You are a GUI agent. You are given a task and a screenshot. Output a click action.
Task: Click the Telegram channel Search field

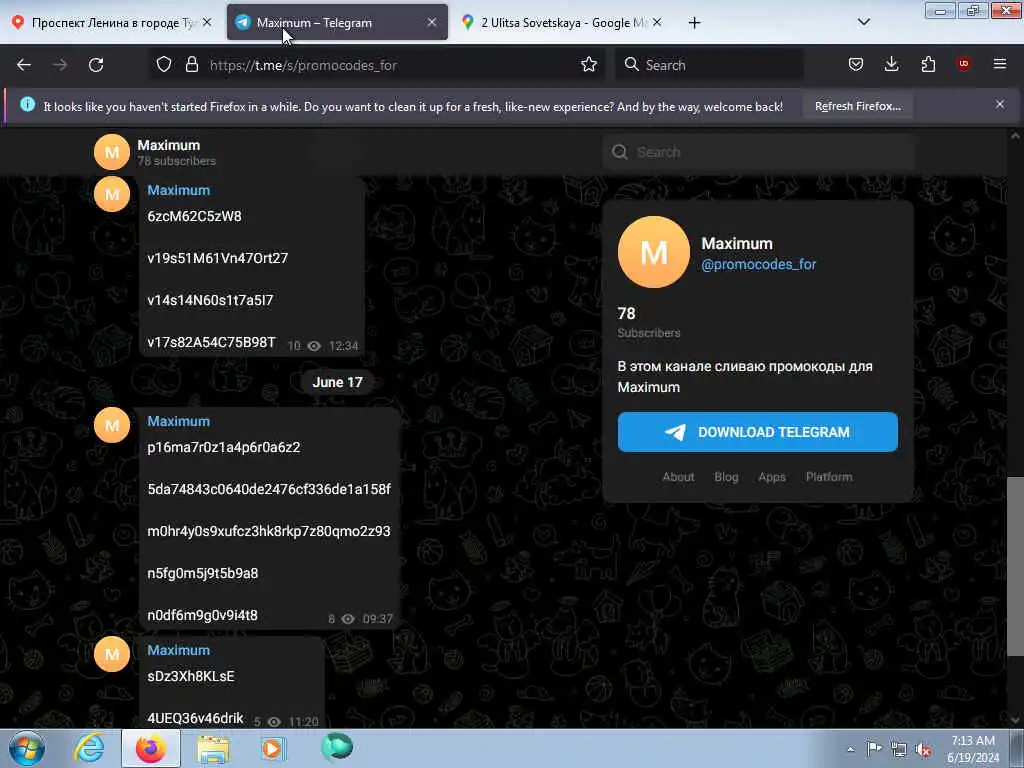pyautogui.click(x=758, y=152)
